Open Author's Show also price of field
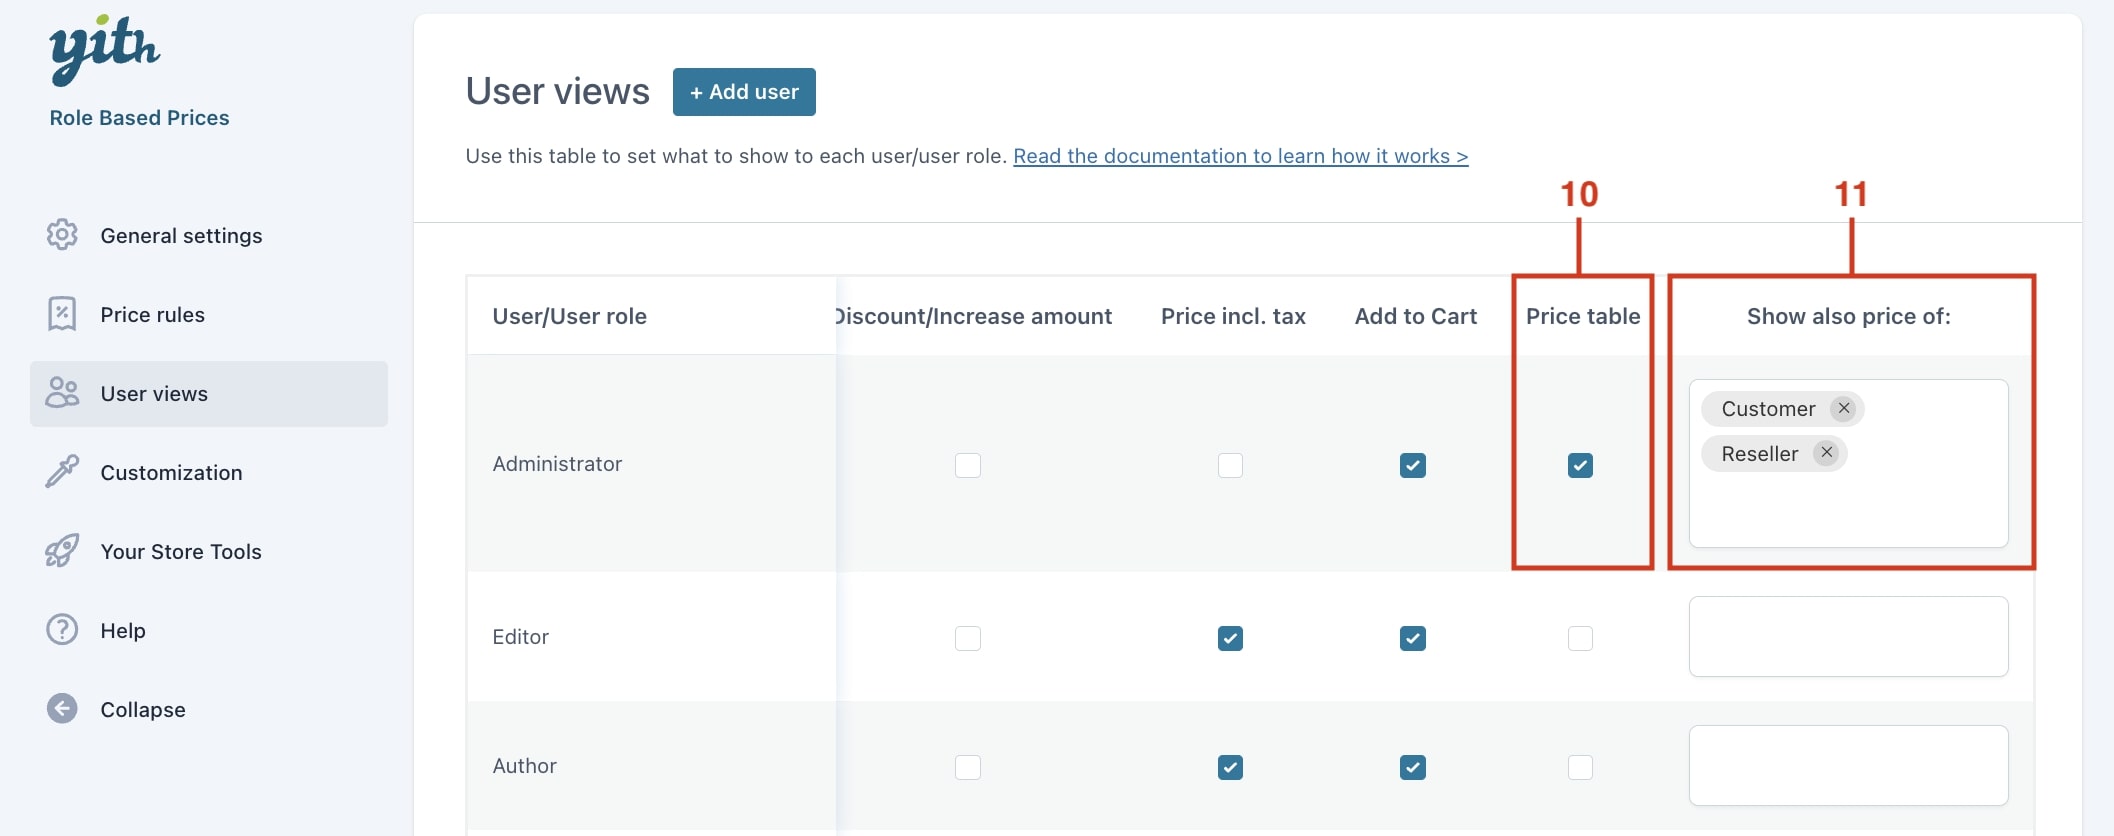 (1848, 765)
